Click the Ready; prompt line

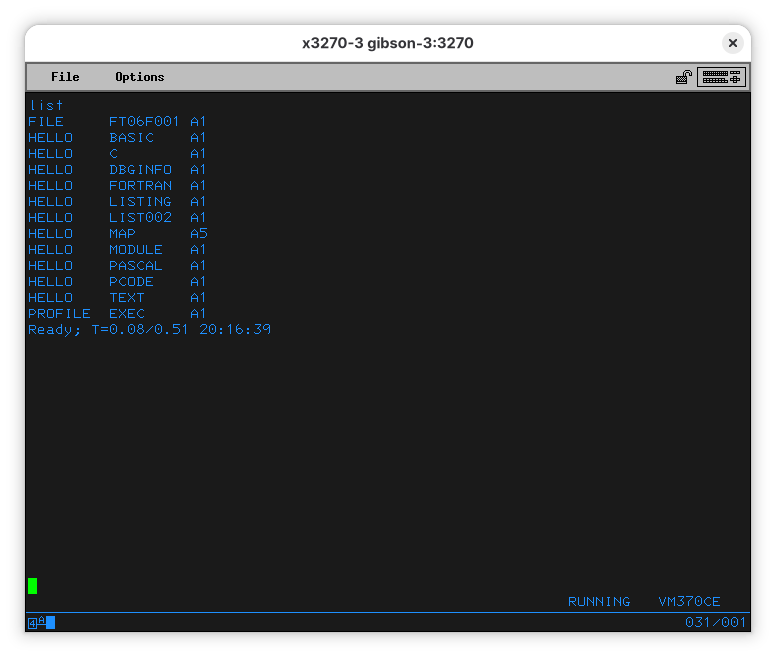point(149,330)
